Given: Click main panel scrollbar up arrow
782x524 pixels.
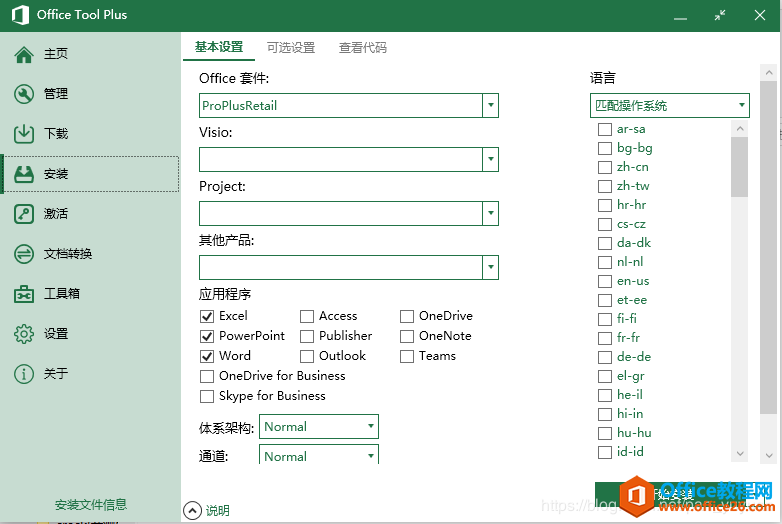Looking at the screenshot, I should [769, 73].
